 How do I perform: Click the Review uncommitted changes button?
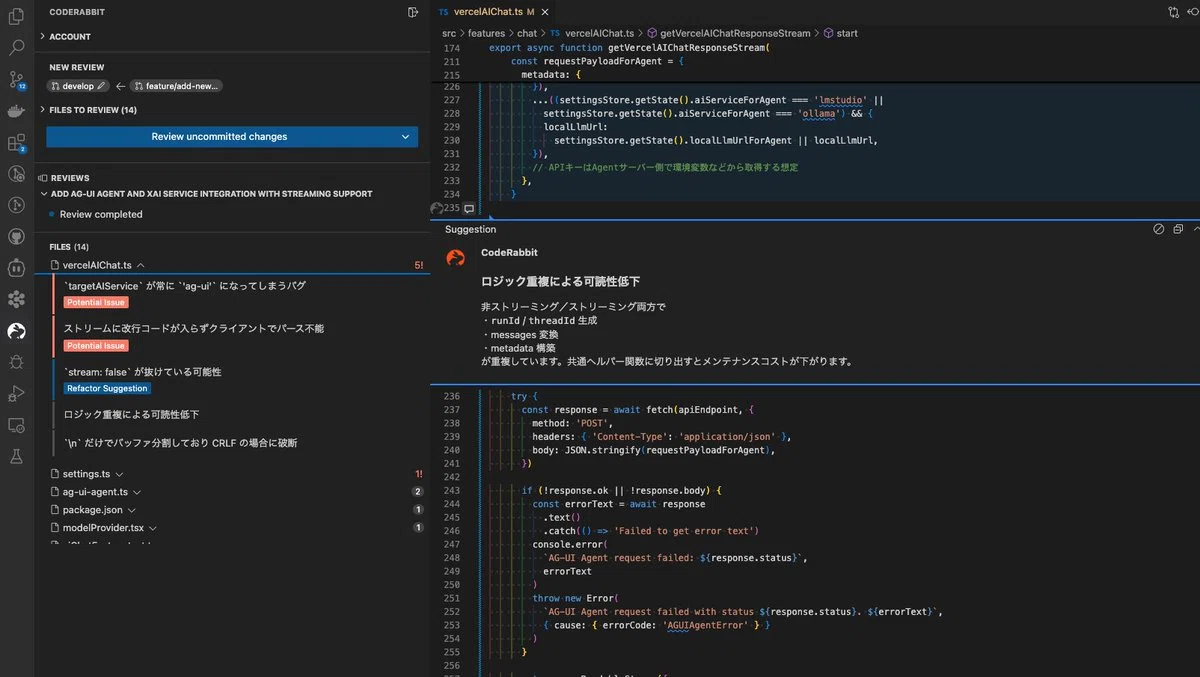(x=219, y=137)
